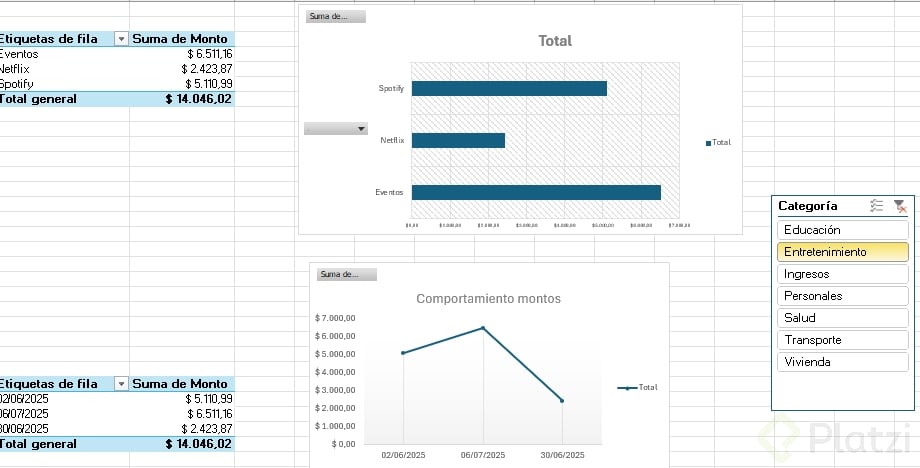Click the Eventos bar in chart

tap(536, 192)
